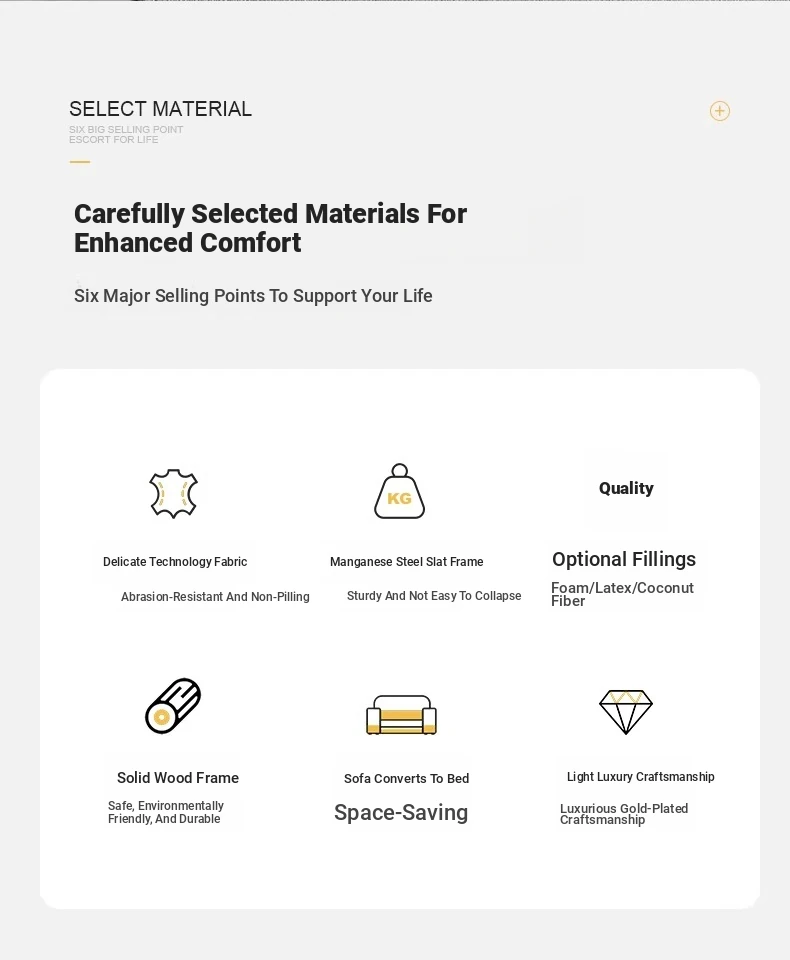Click the Foam/Latex/Coconut Fiber description
Screen dimensions: 790x960
pyautogui.click(x=622, y=594)
